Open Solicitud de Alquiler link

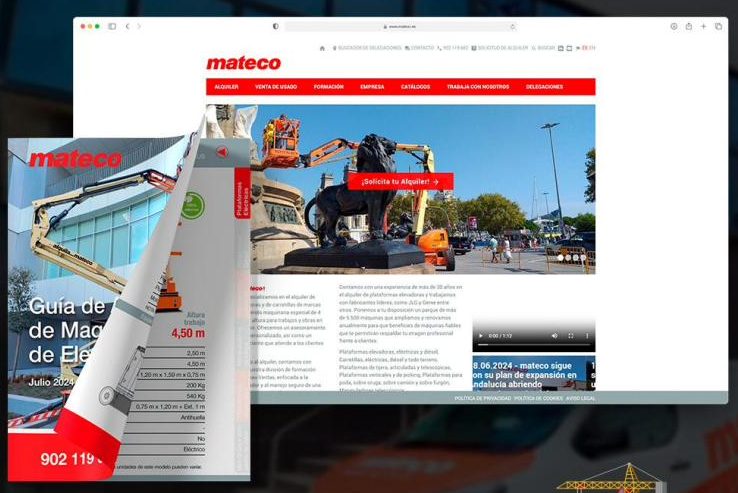click(500, 48)
